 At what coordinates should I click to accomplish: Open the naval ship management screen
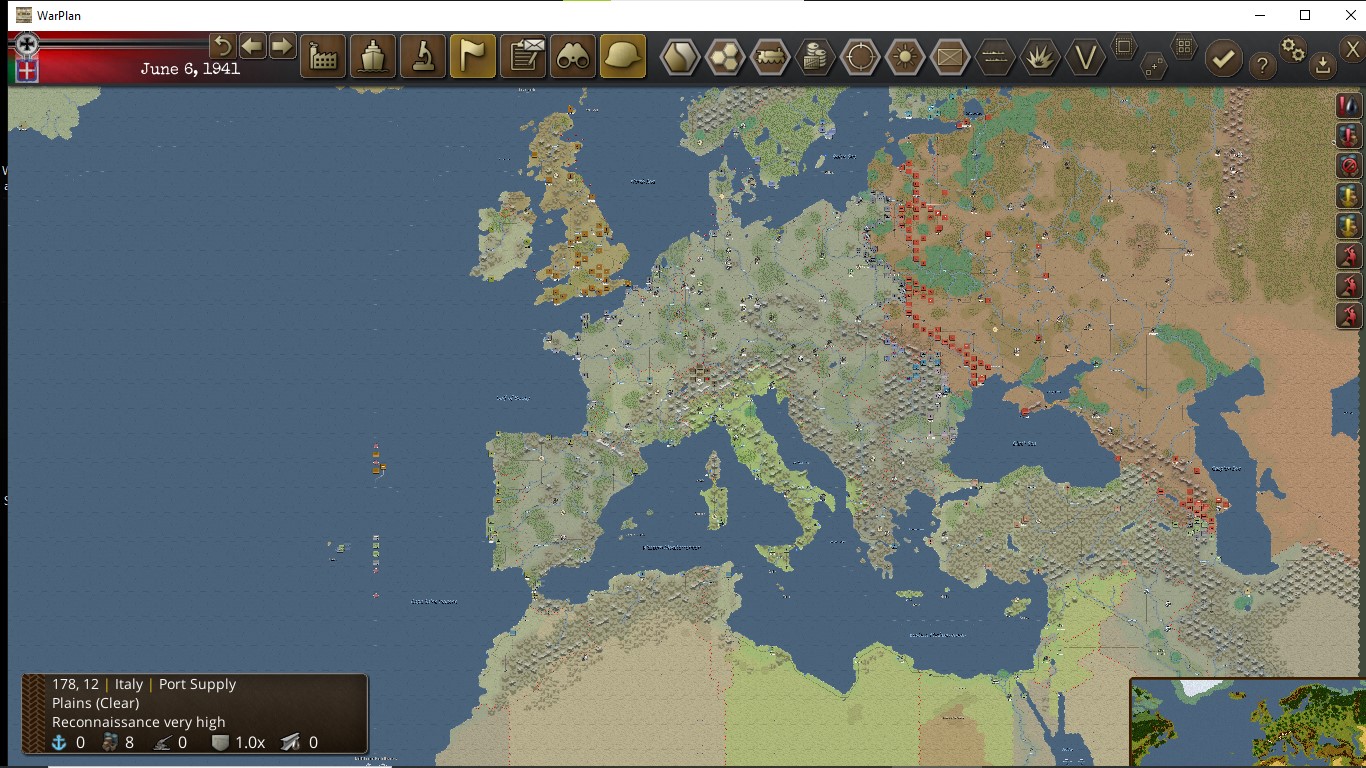tap(372, 57)
